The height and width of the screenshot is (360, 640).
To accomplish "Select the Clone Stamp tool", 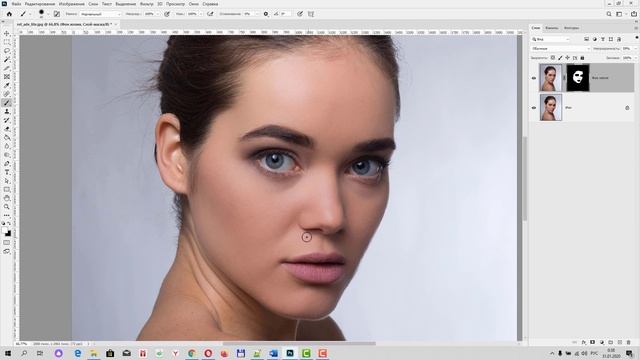I will coord(7,111).
